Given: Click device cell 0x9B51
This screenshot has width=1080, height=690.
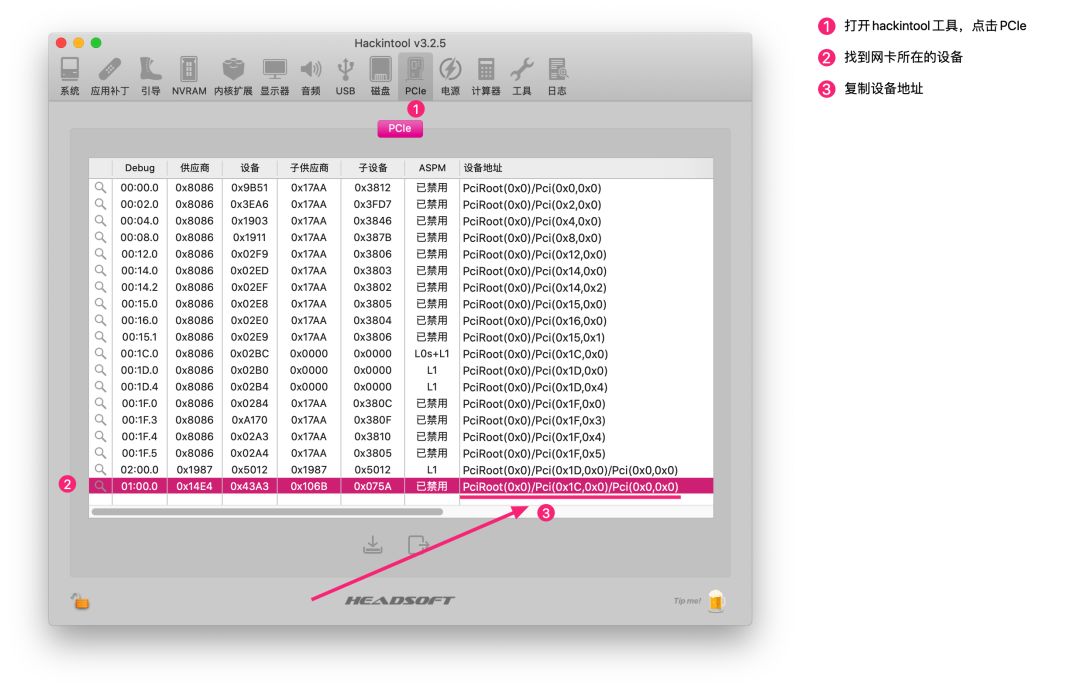Looking at the screenshot, I should (x=249, y=187).
